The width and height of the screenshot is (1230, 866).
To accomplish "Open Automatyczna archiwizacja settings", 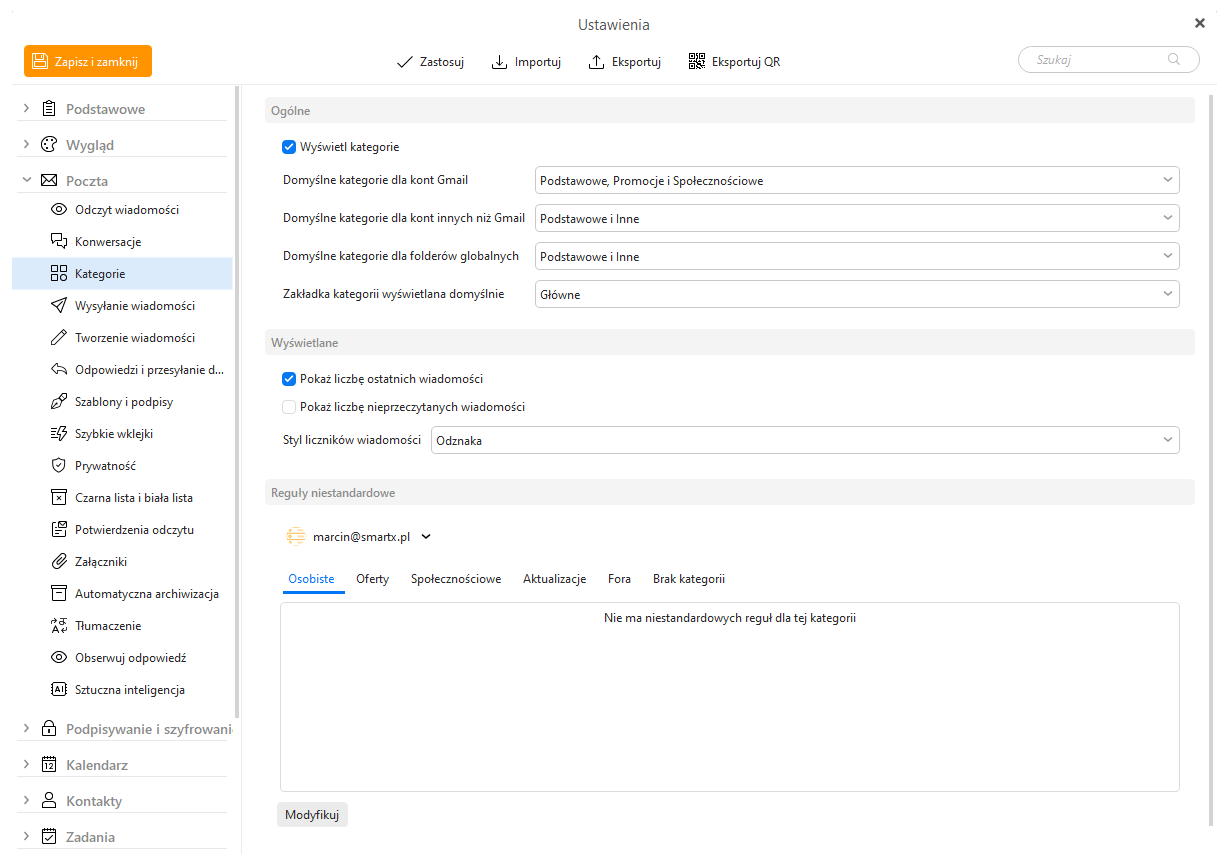I will (x=146, y=594).
